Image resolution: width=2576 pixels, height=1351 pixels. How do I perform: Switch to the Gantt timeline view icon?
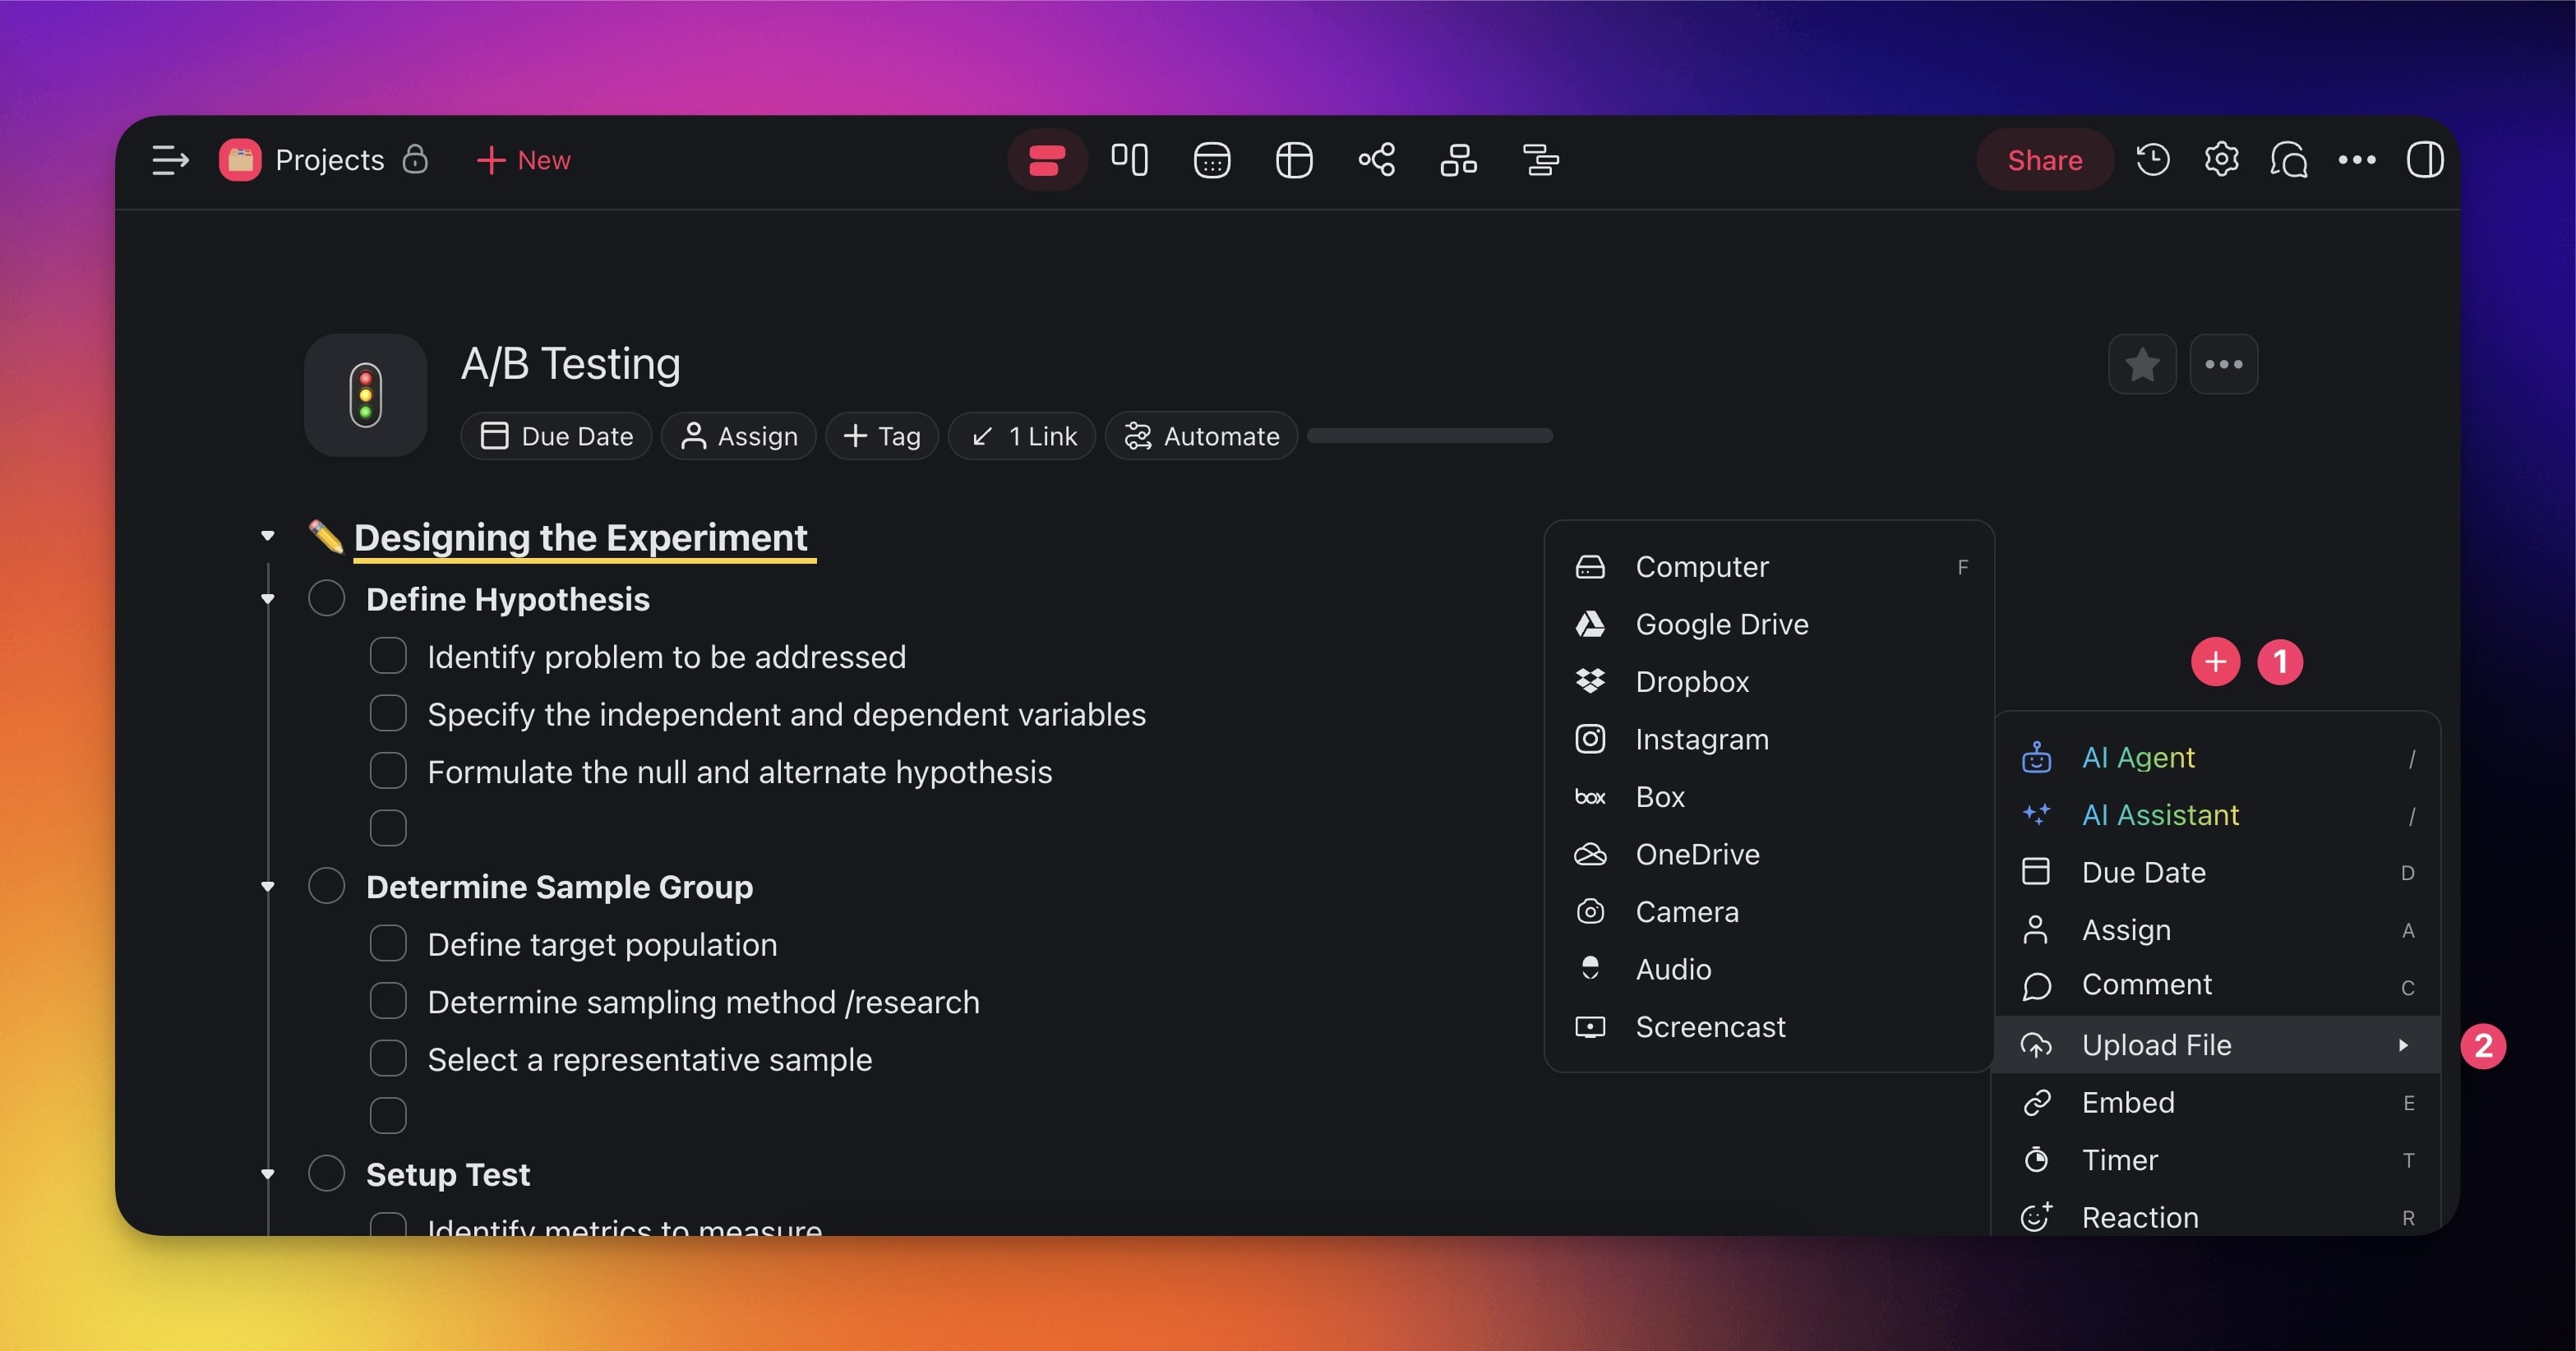(1540, 160)
